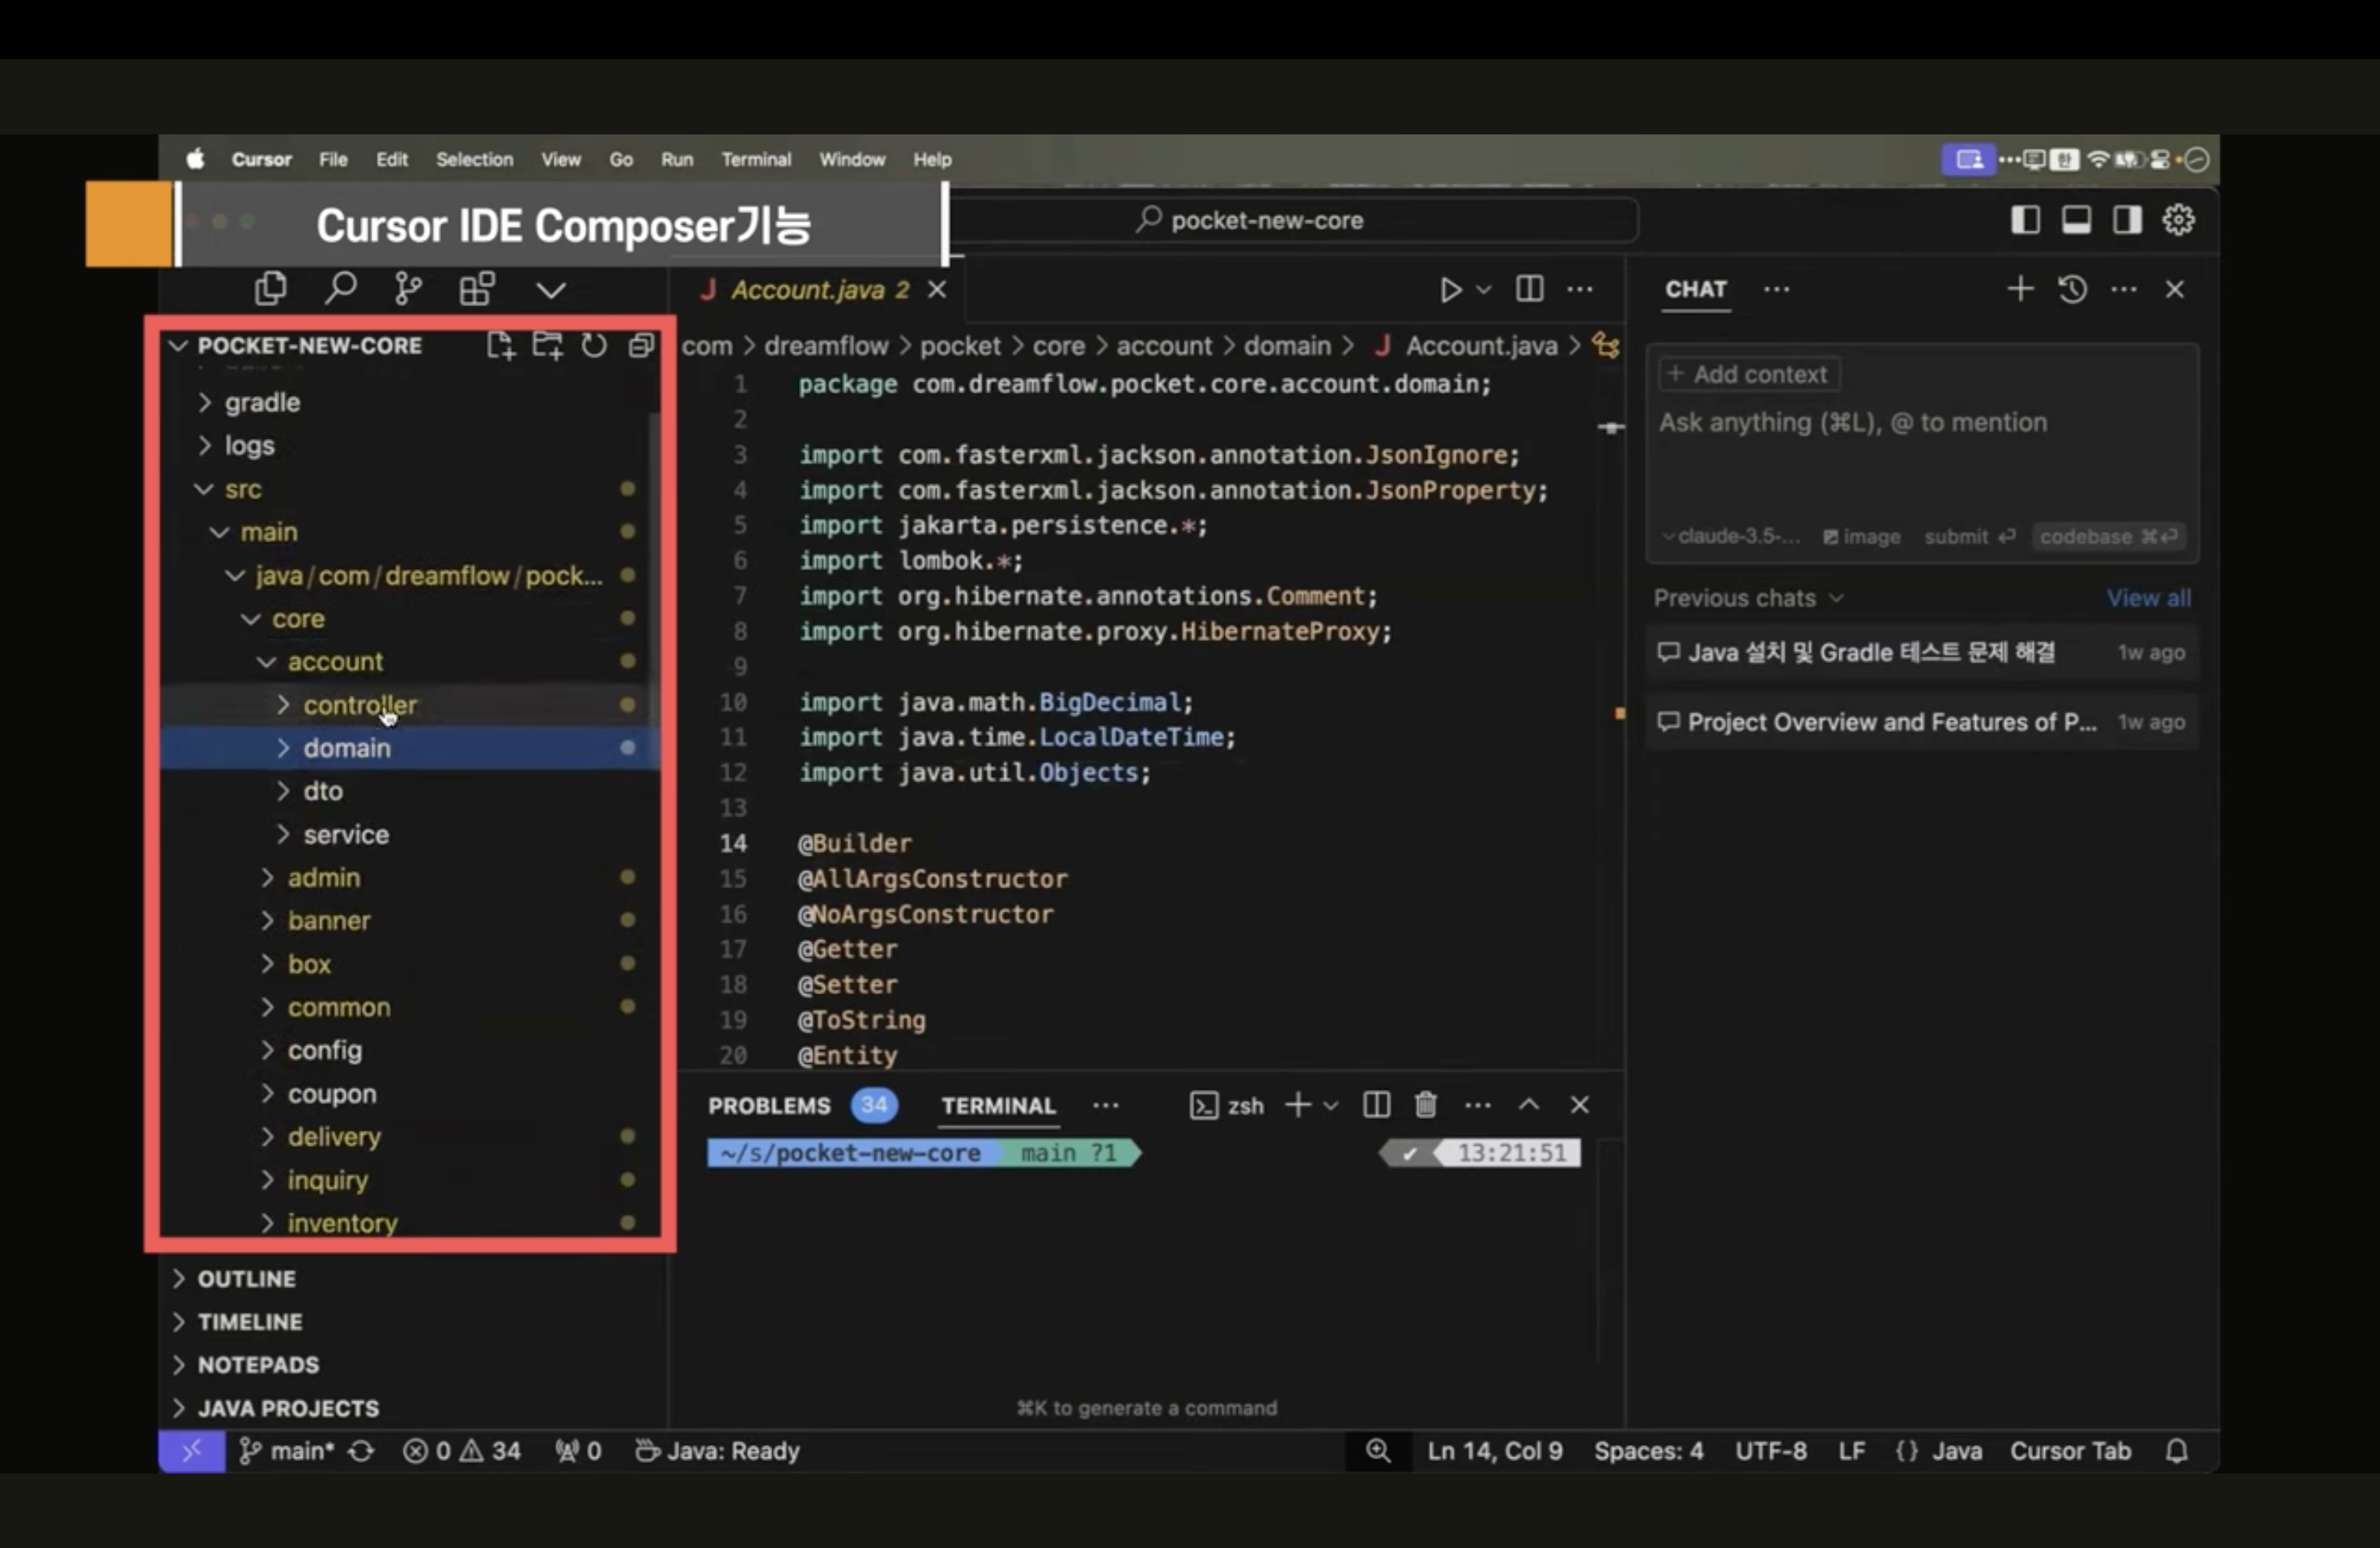Switch to the PROBLEMS tab
The width and height of the screenshot is (2380, 1548).
tap(769, 1106)
